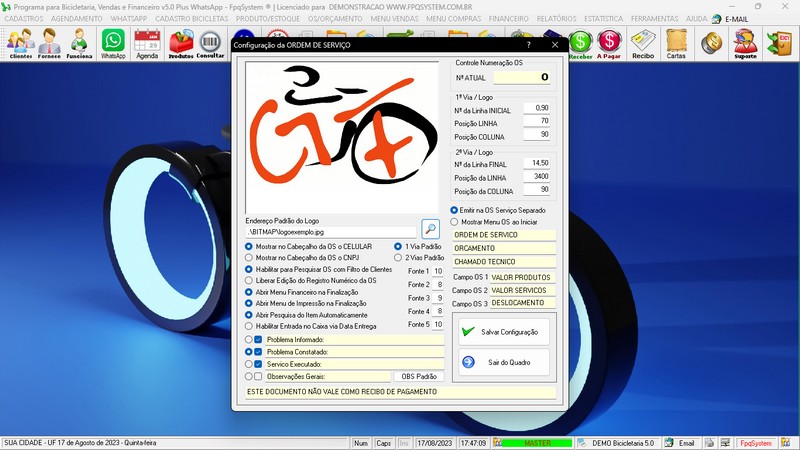Open the AGENDAMENTO menu
Viewport: 800px width, 450px height.
click(x=77, y=19)
